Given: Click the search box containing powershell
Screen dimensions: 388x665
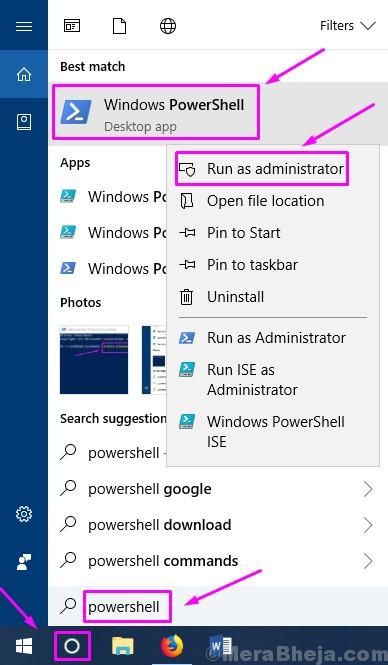Looking at the screenshot, I should 218,606.
